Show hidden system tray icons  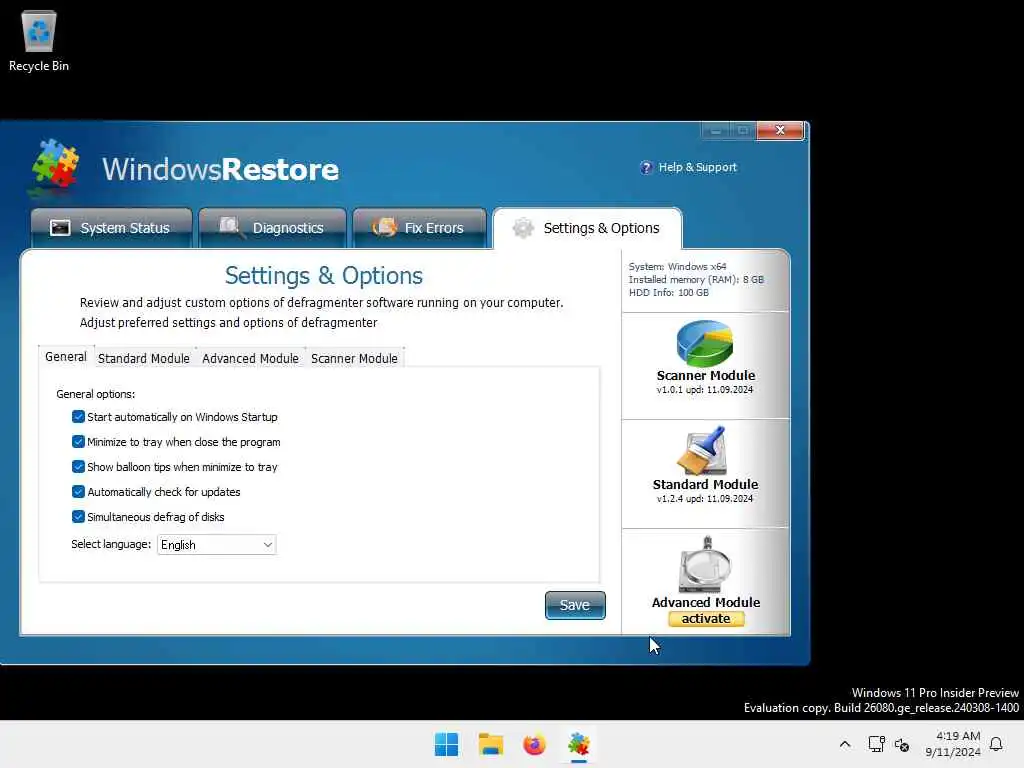[844, 744]
